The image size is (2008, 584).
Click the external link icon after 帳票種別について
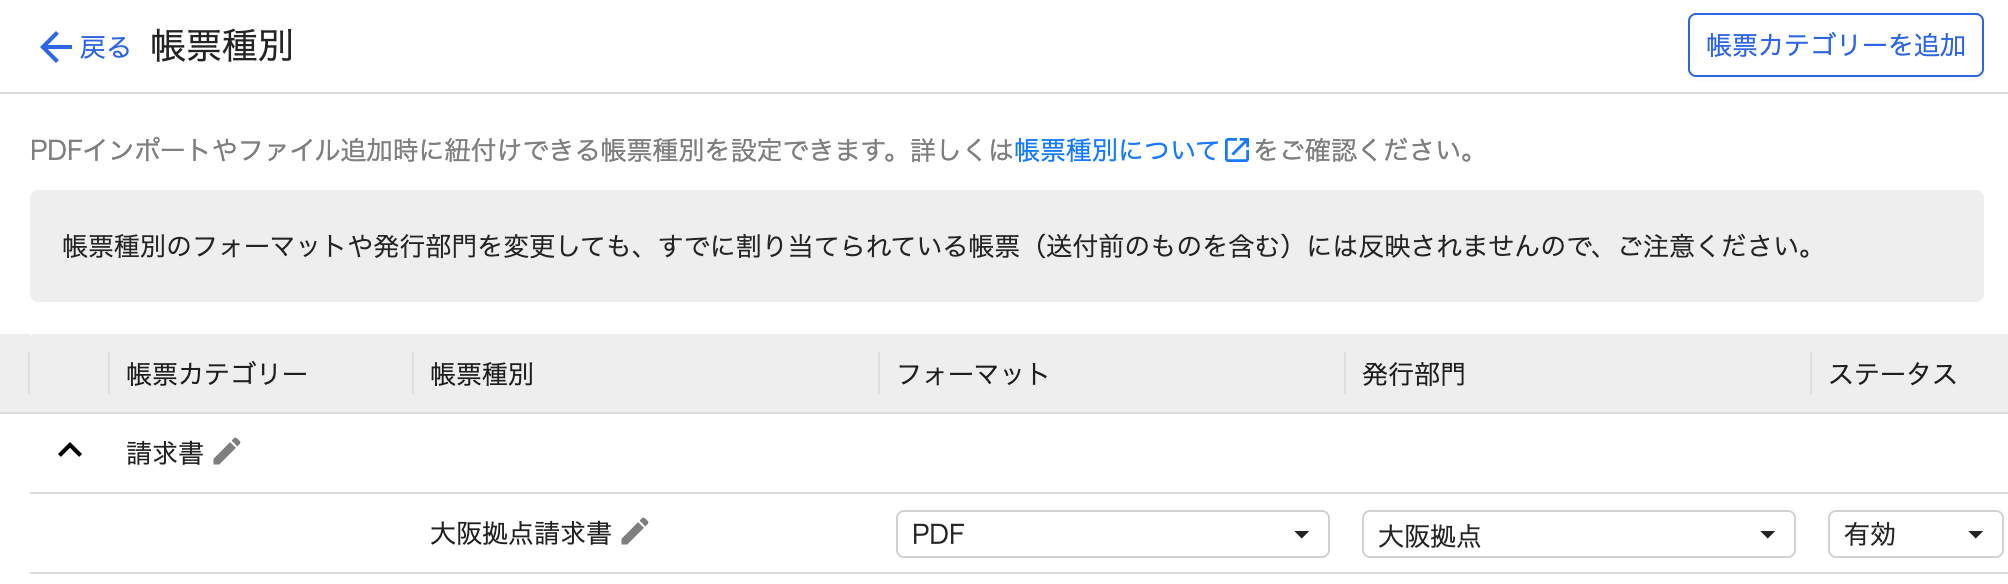pos(1237,150)
